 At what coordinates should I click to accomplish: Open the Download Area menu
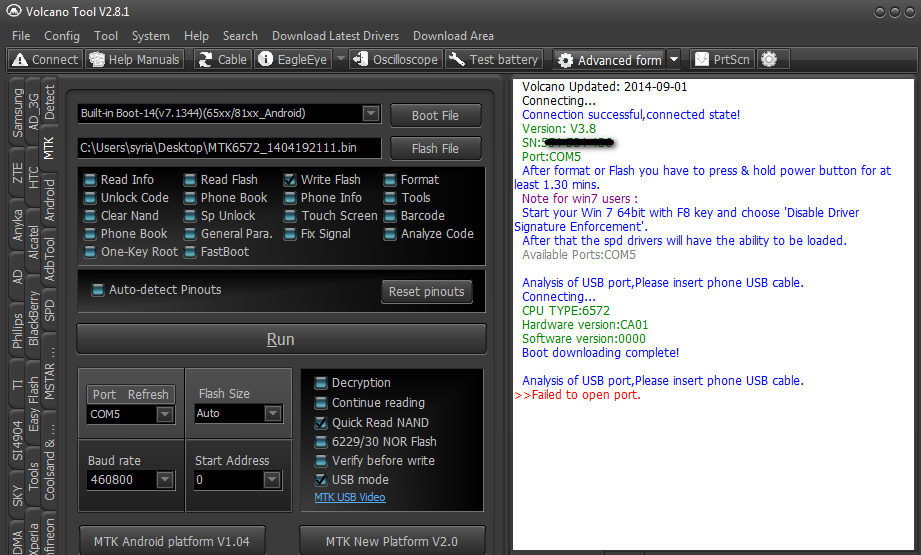[x=453, y=36]
